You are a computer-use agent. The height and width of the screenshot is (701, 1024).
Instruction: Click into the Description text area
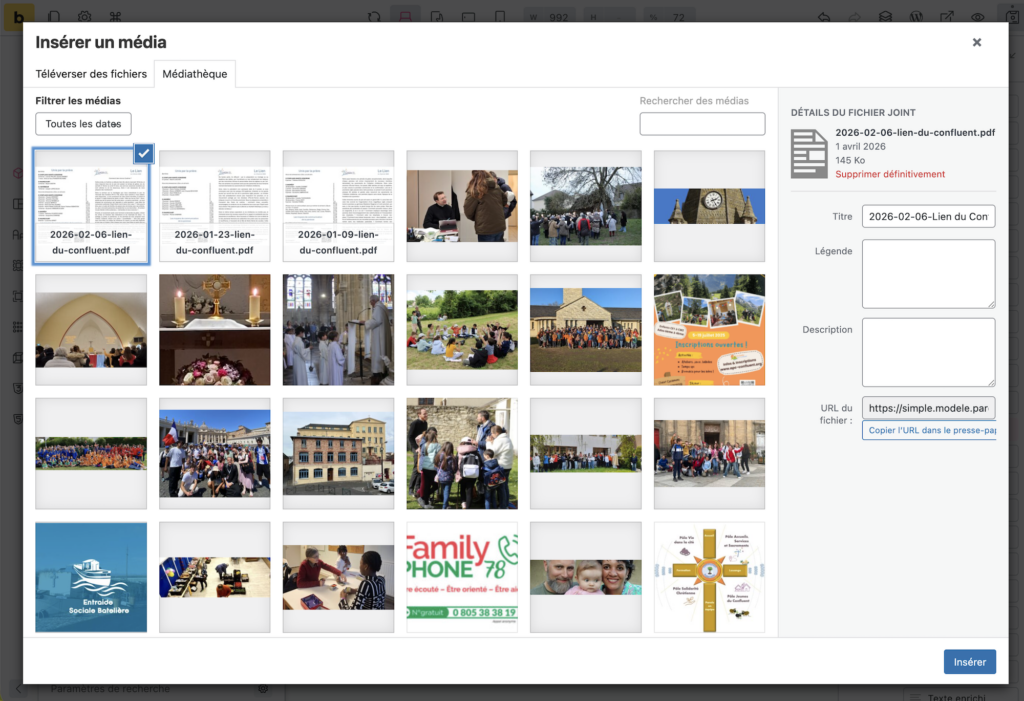coord(928,352)
